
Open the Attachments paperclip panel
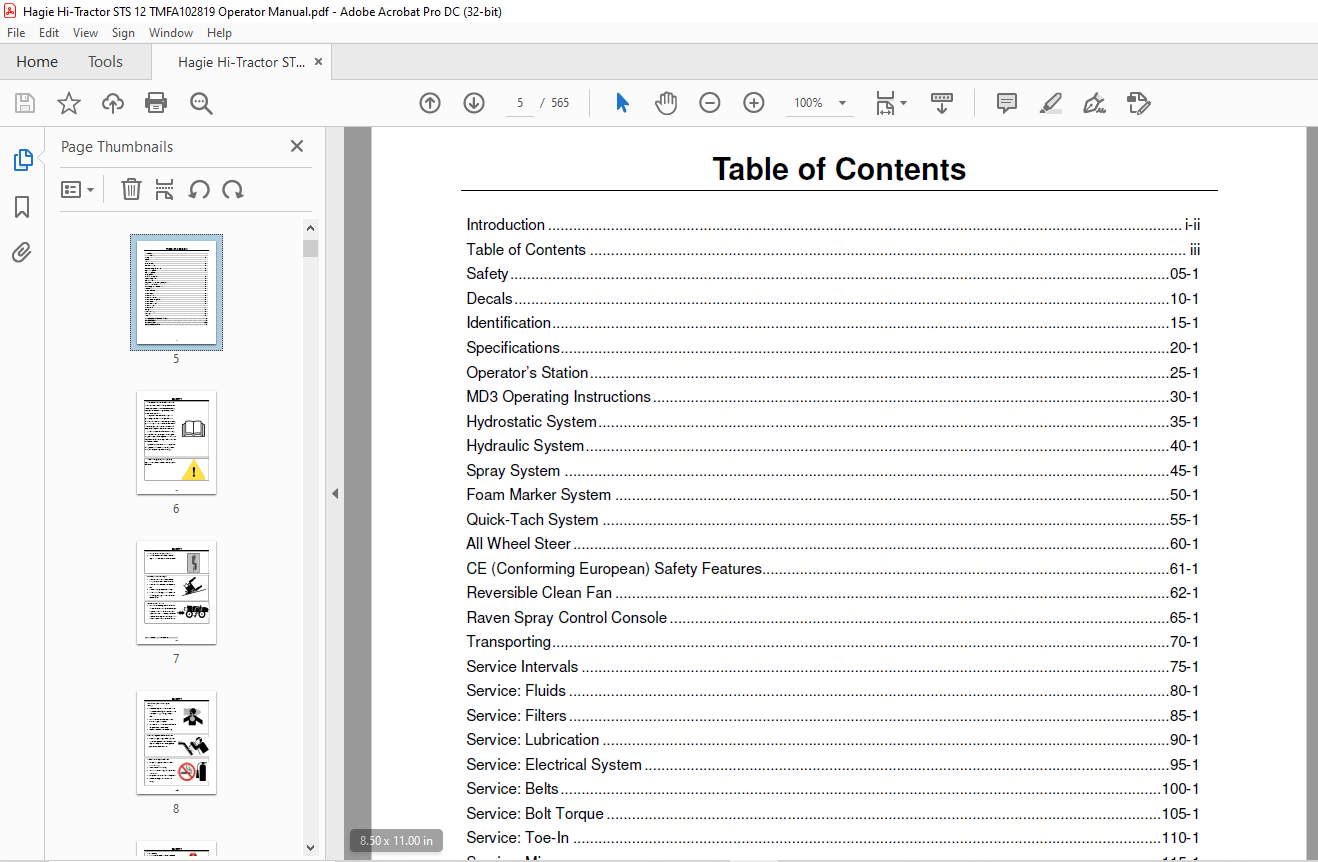[x=22, y=252]
